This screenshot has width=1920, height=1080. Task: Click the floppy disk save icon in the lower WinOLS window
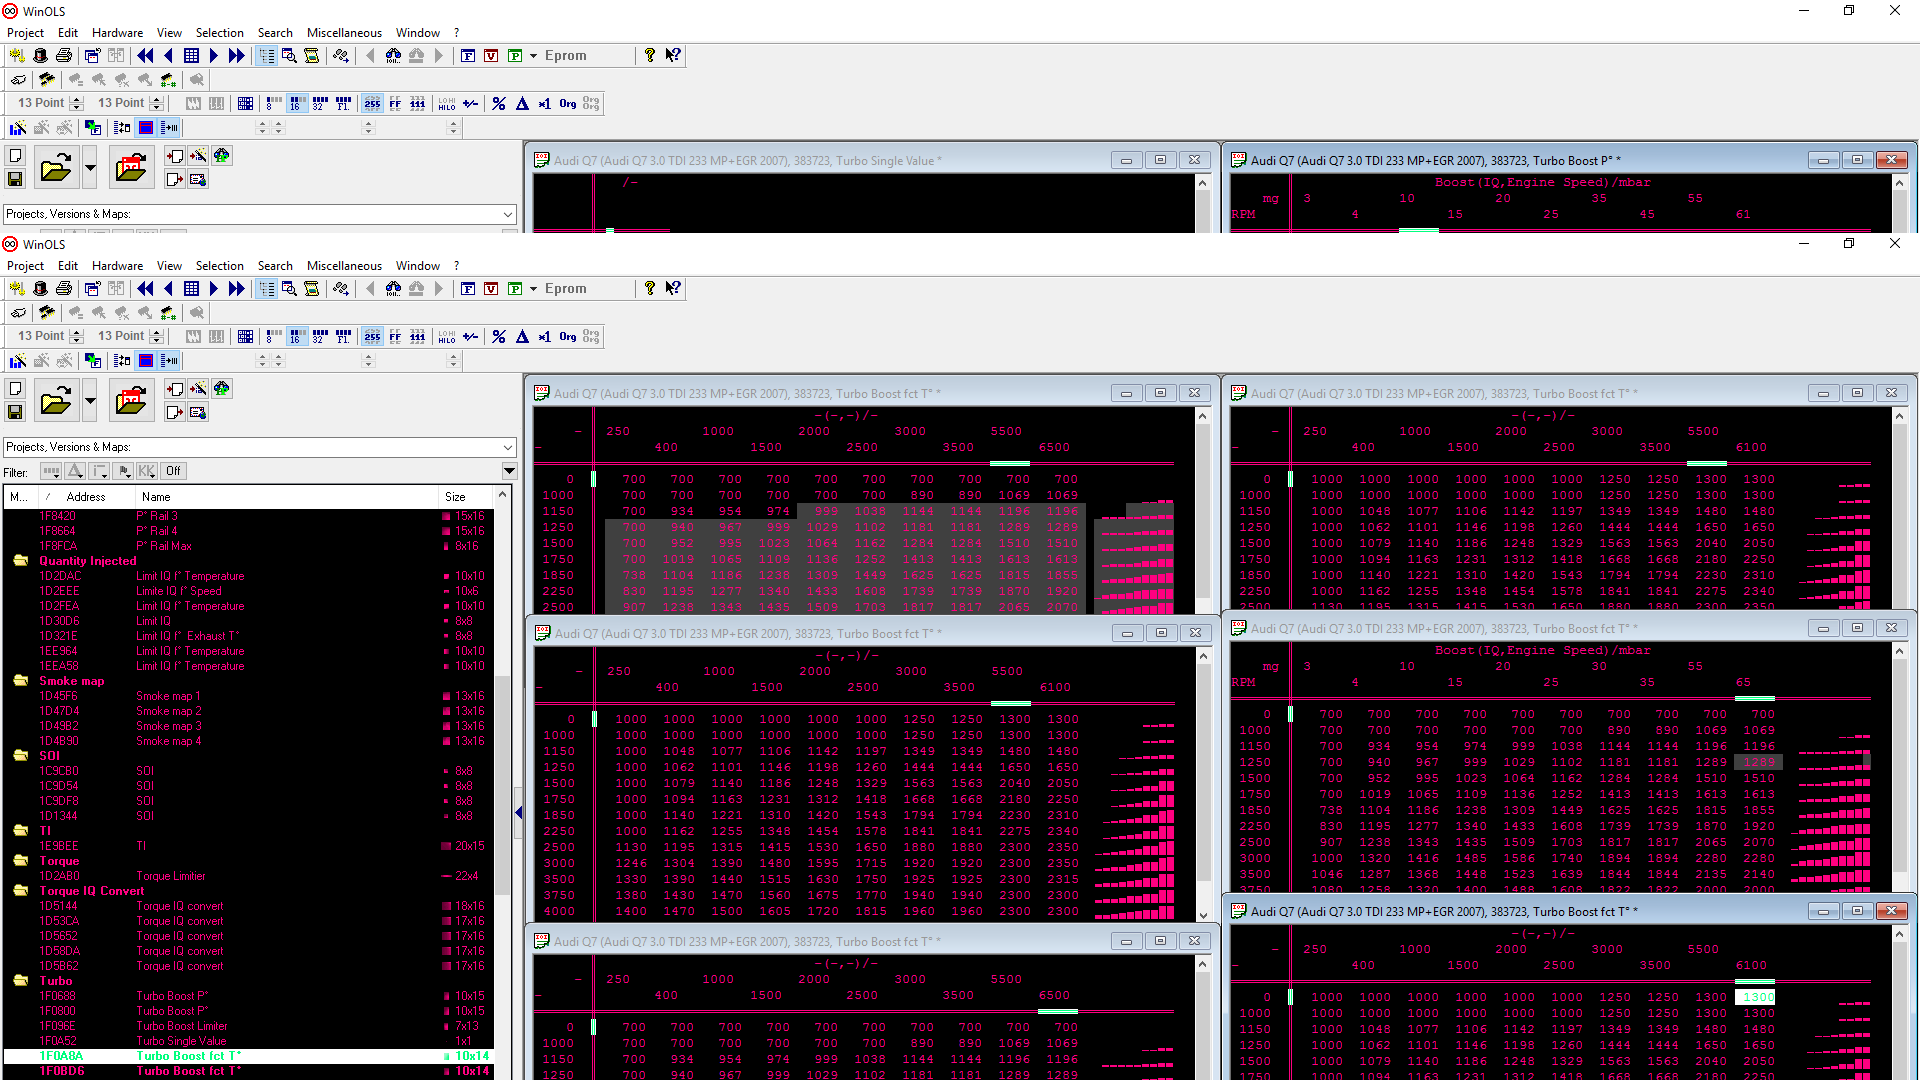15,412
